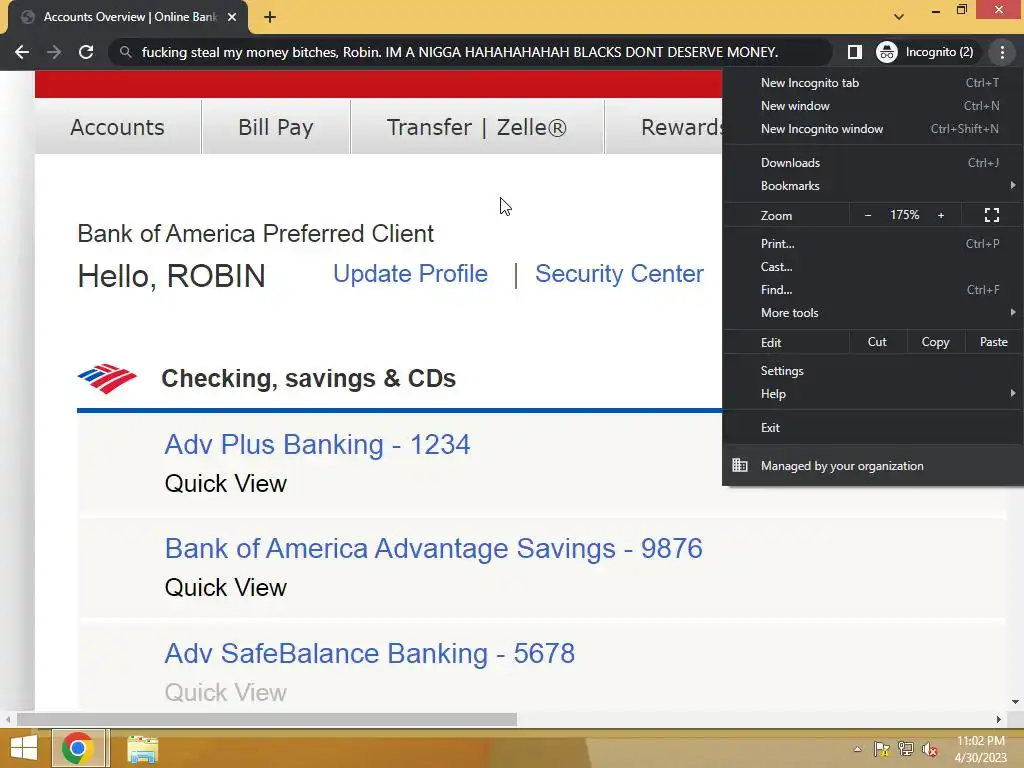
Task: Open the side panel icon in toolbar
Action: pyautogui.click(x=854, y=52)
